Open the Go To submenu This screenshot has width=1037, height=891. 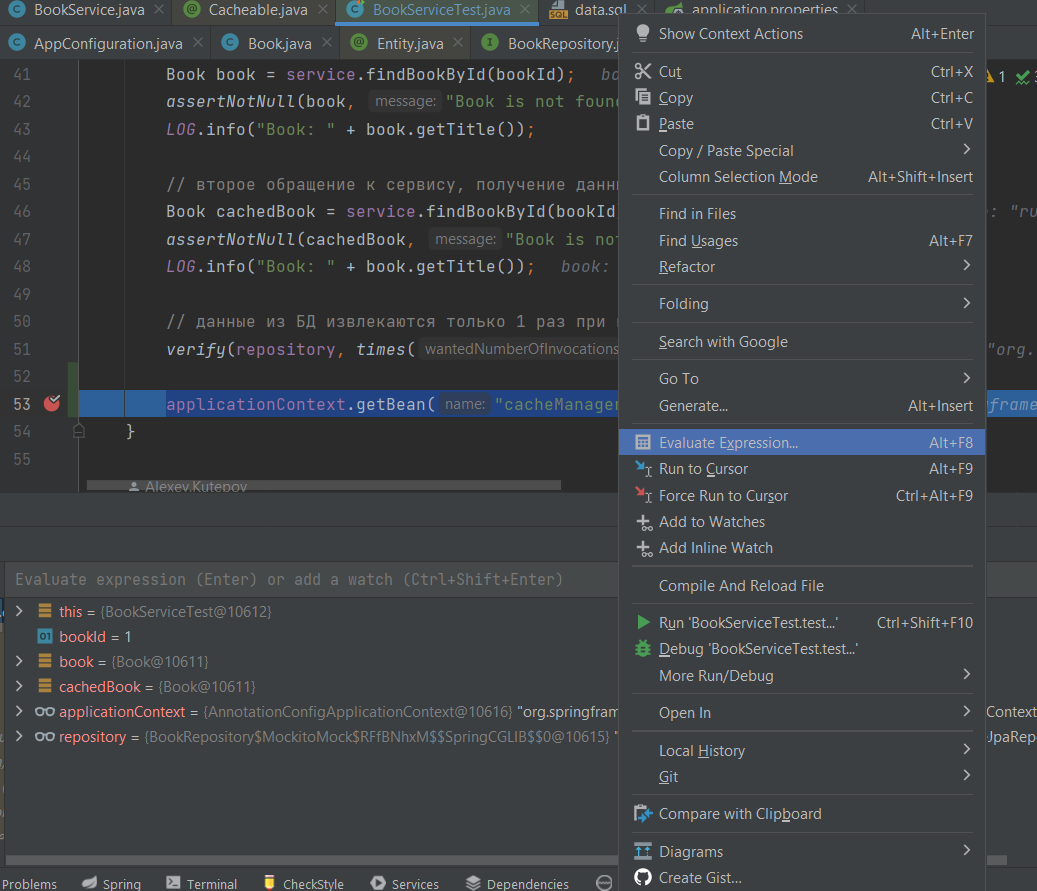coord(802,378)
